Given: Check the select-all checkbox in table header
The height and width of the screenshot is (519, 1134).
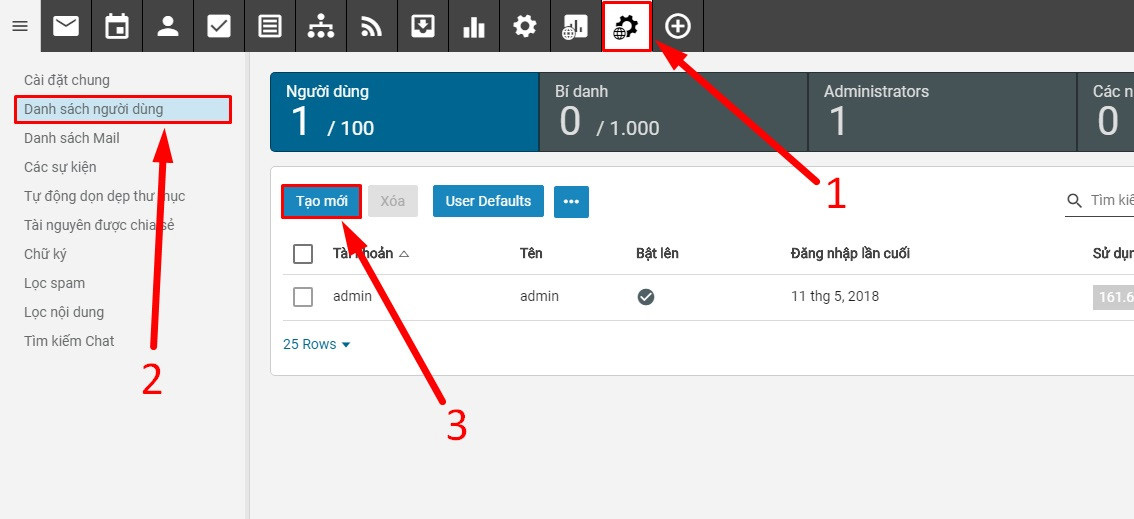Looking at the screenshot, I should tap(303, 254).
